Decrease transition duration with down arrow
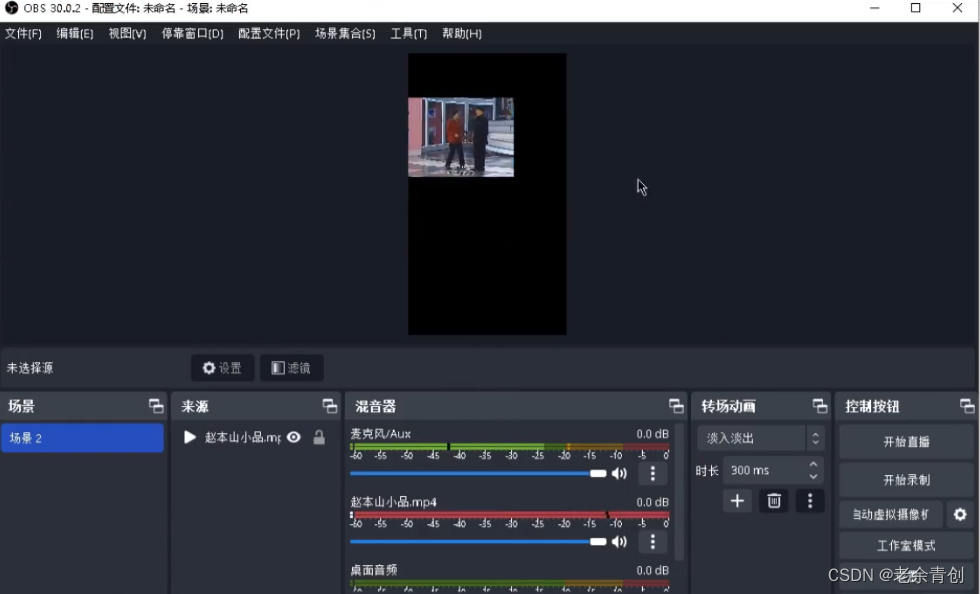Viewport: 980px width, 594px height. click(x=813, y=476)
